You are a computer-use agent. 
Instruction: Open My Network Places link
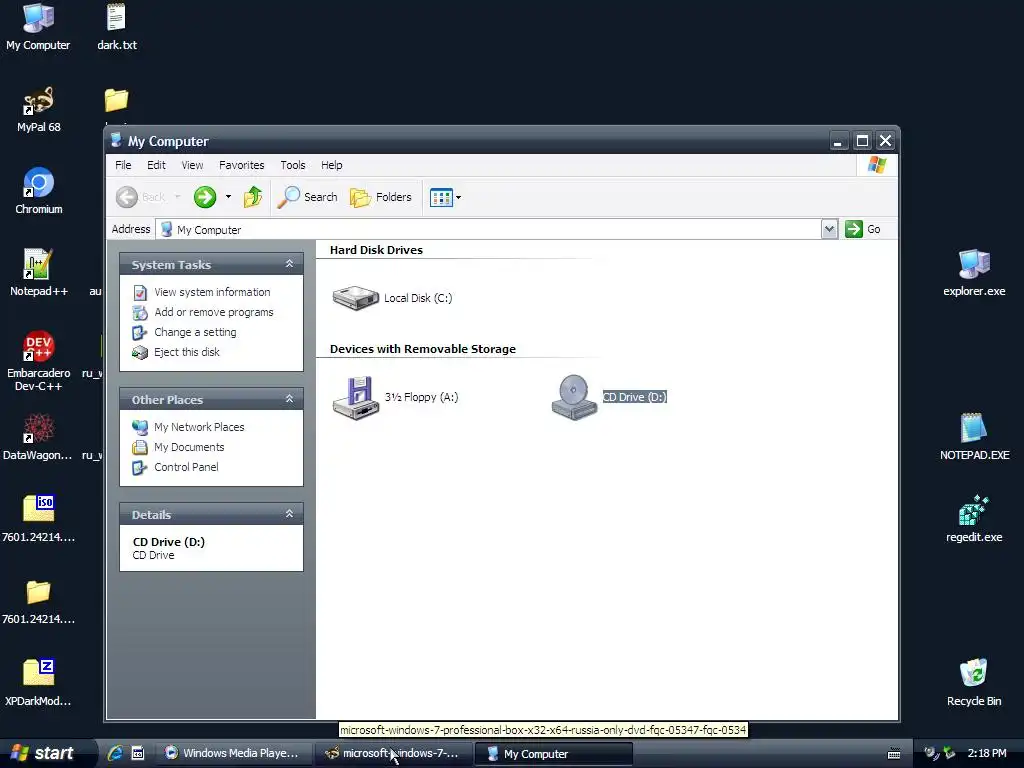pos(199,427)
